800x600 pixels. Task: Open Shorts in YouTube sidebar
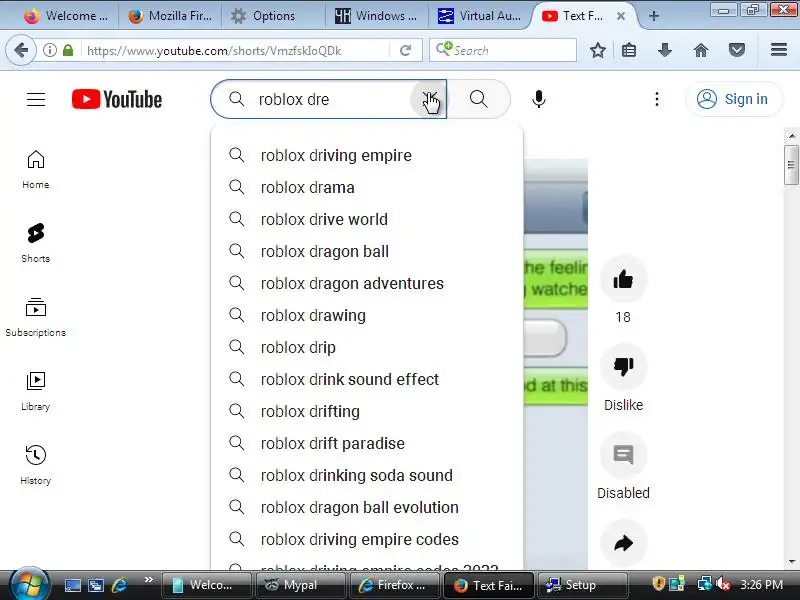pos(36,243)
